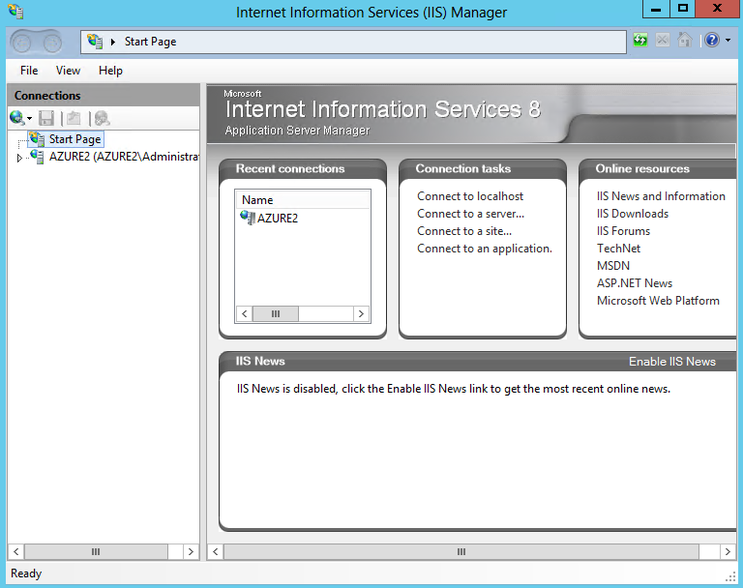This screenshot has width=743, height=588.
Task: Click the Stop icon in address toolbar
Action: (662, 40)
